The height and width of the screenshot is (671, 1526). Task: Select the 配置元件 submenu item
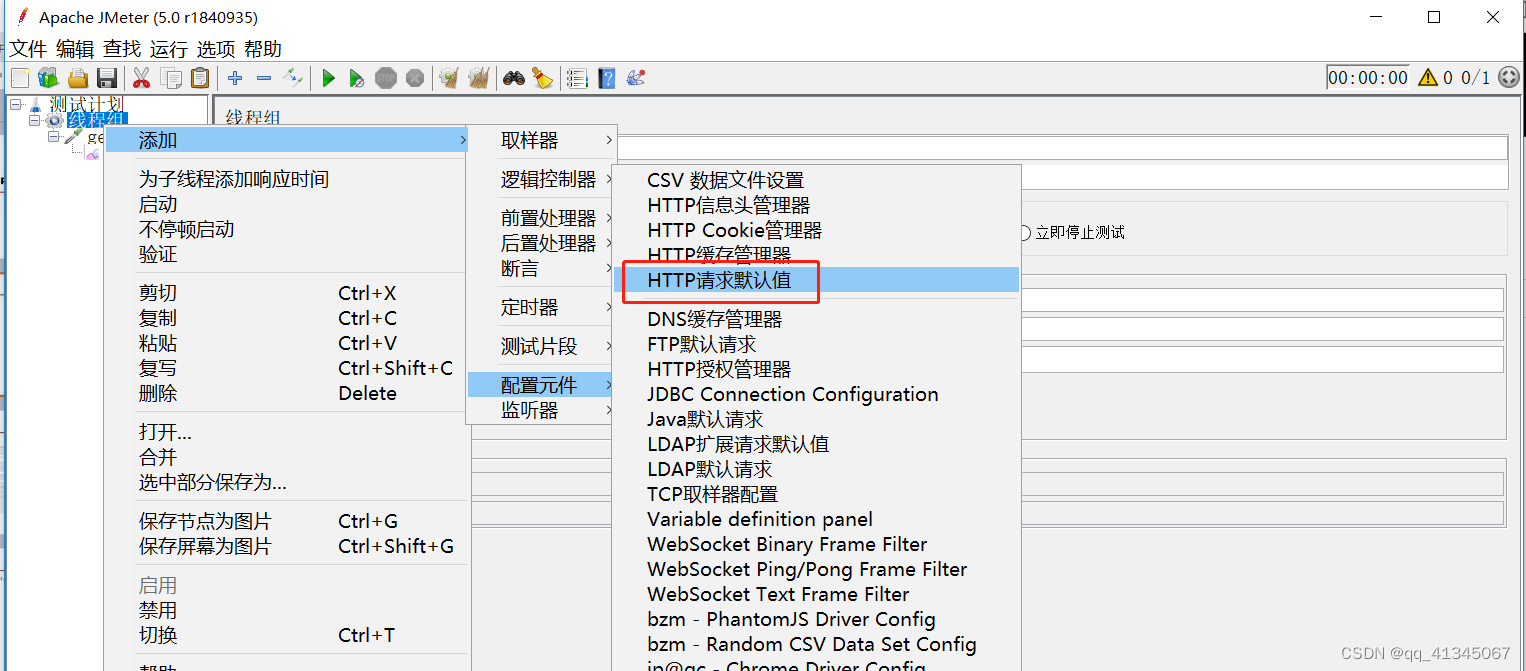tap(541, 385)
